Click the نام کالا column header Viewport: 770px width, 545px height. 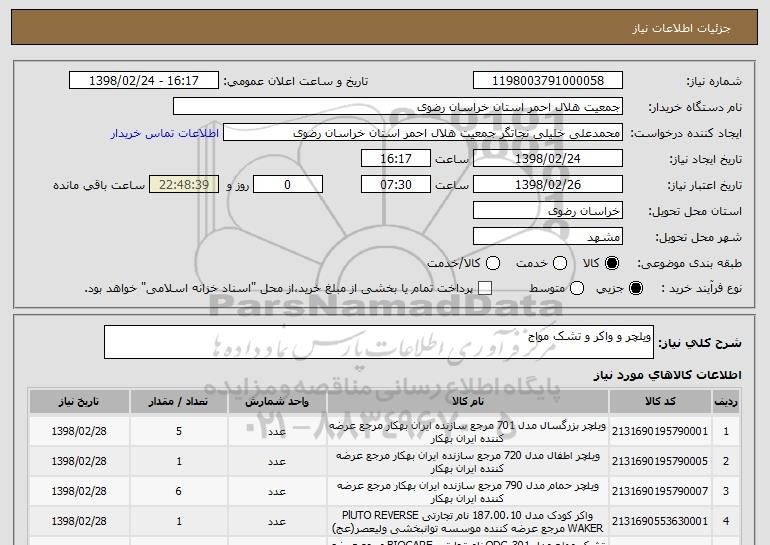click(468, 402)
